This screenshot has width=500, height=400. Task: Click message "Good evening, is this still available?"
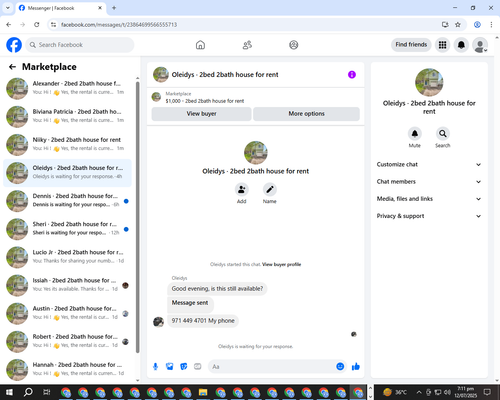217,289
